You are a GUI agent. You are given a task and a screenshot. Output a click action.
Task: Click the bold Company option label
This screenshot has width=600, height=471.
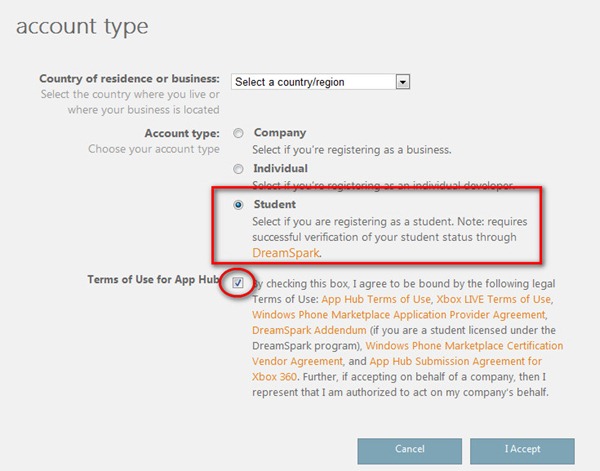pyautogui.click(x=280, y=133)
